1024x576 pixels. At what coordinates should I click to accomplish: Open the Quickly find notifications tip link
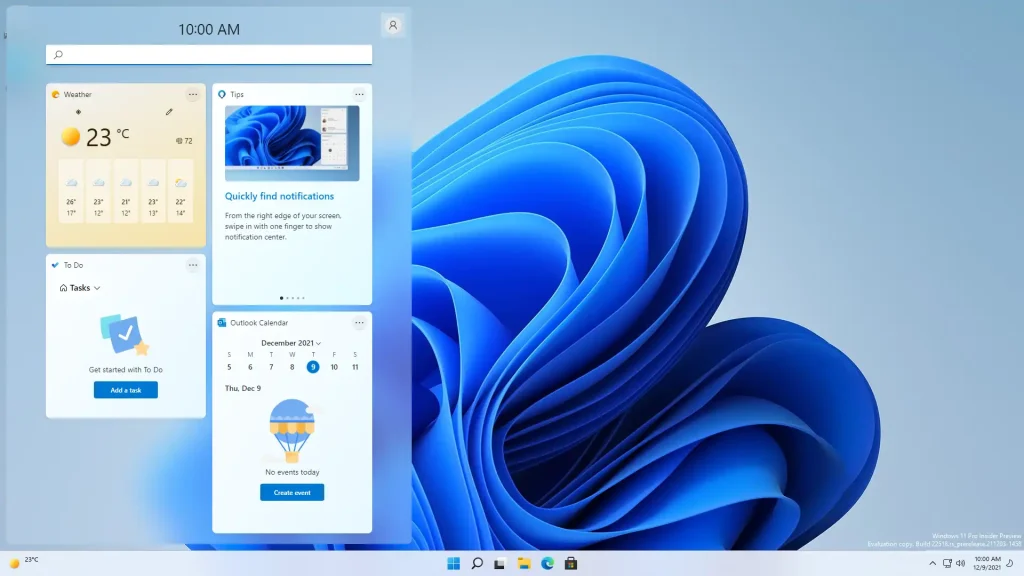coord(279,196)
